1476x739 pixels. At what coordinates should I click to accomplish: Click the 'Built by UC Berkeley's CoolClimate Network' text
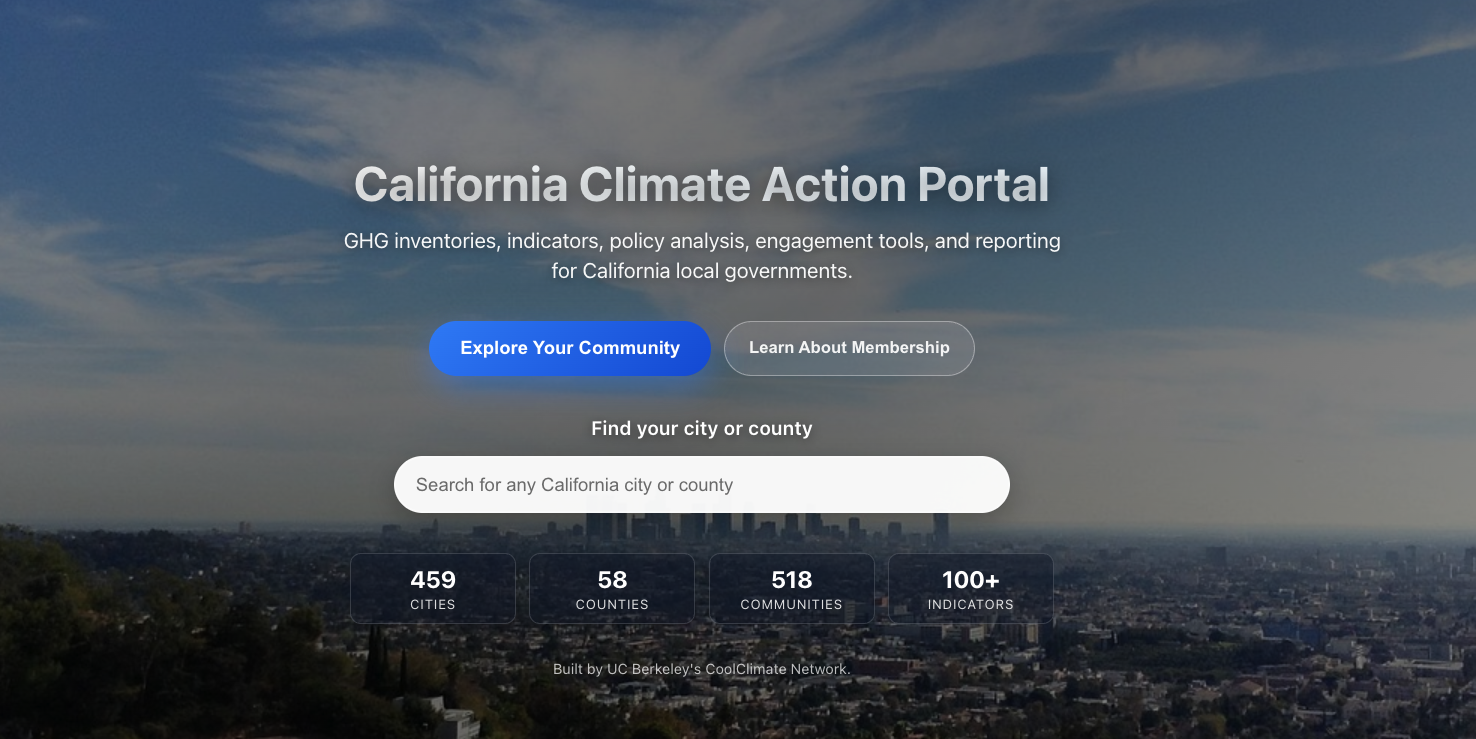[x=702, y=669]
